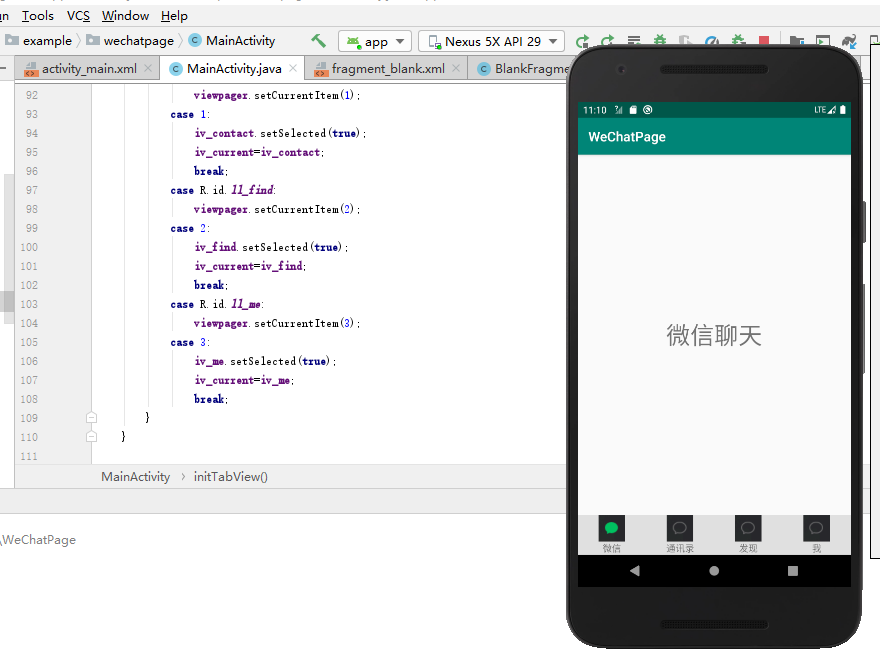Click 'iv_me.setSelected(true);' code line
The width and height of the screenshot is (880, 661).
point(265,361)
